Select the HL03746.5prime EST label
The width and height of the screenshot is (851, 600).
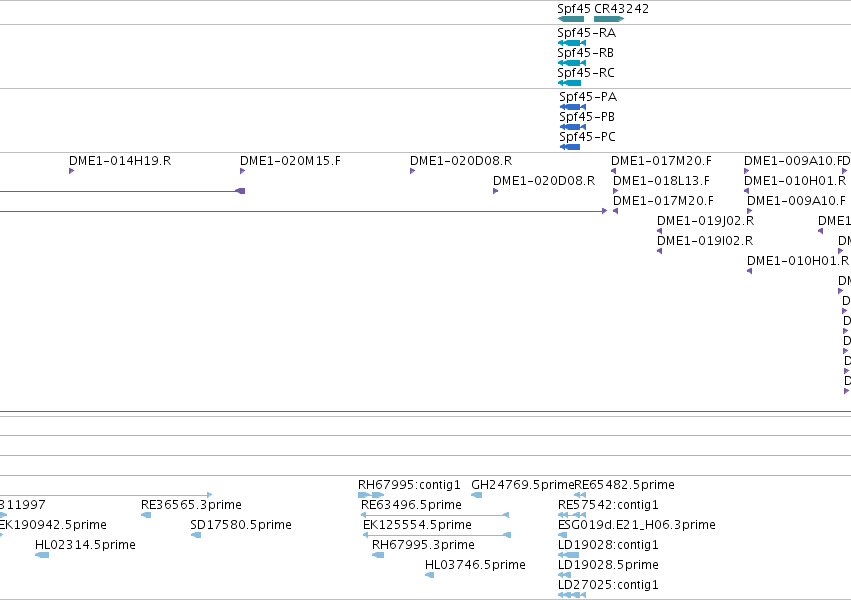point(475,565)
